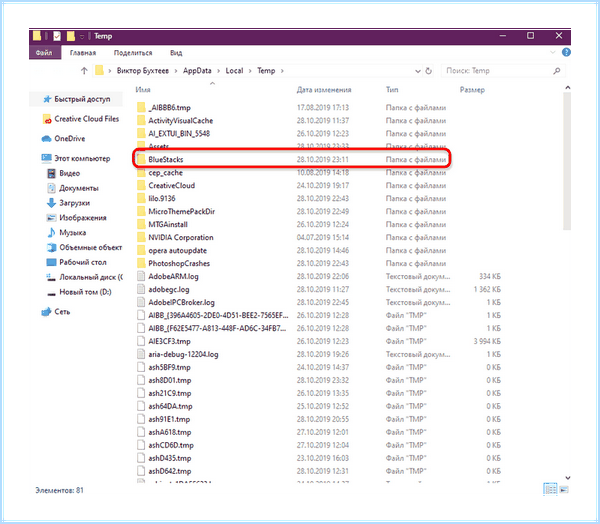Click the Музыка note icon

click(51, 232)
